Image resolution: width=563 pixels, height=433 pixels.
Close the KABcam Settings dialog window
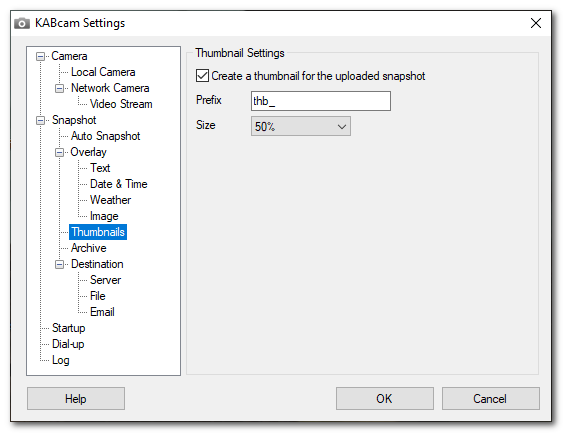536,23
